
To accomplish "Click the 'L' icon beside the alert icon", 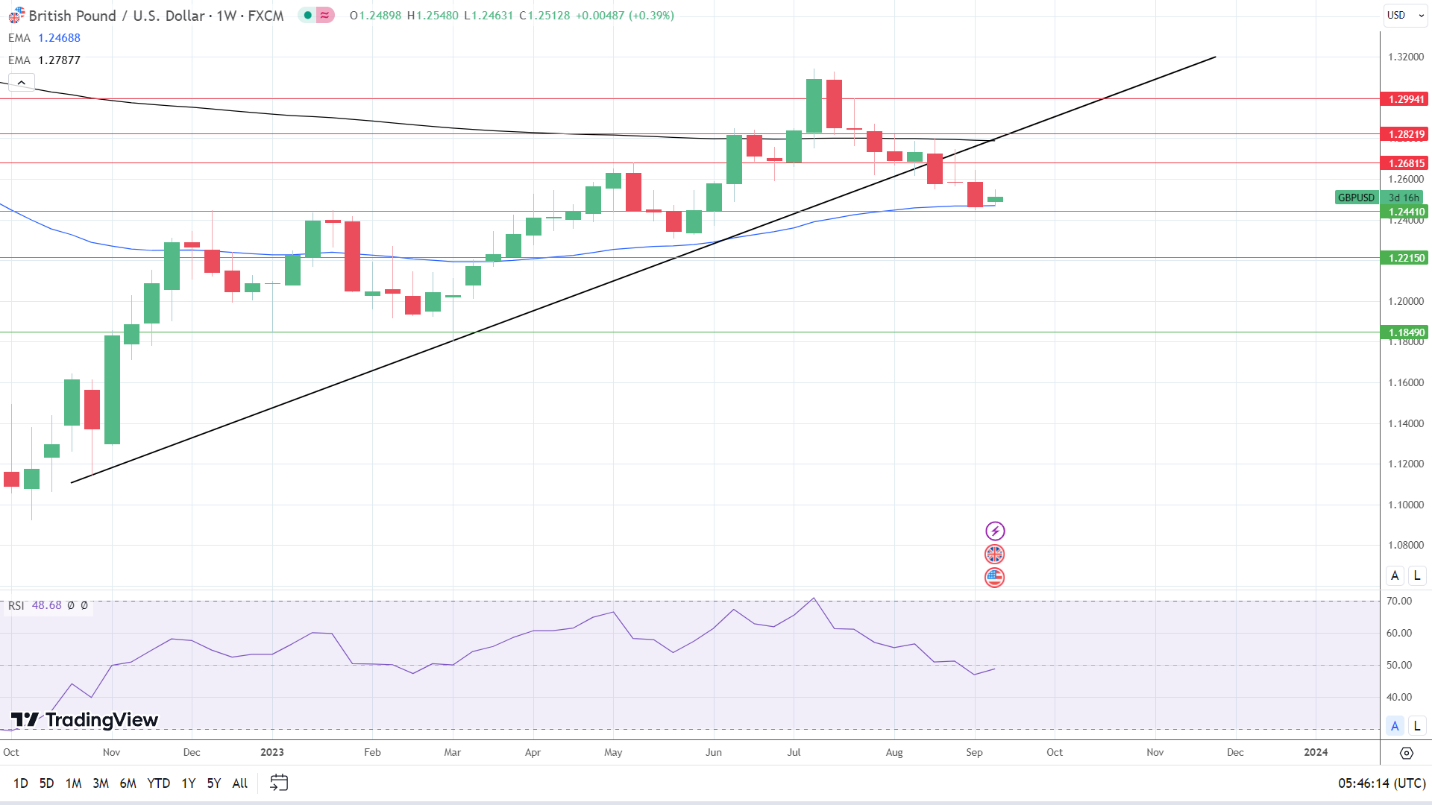I will [x=1417, y=575].
